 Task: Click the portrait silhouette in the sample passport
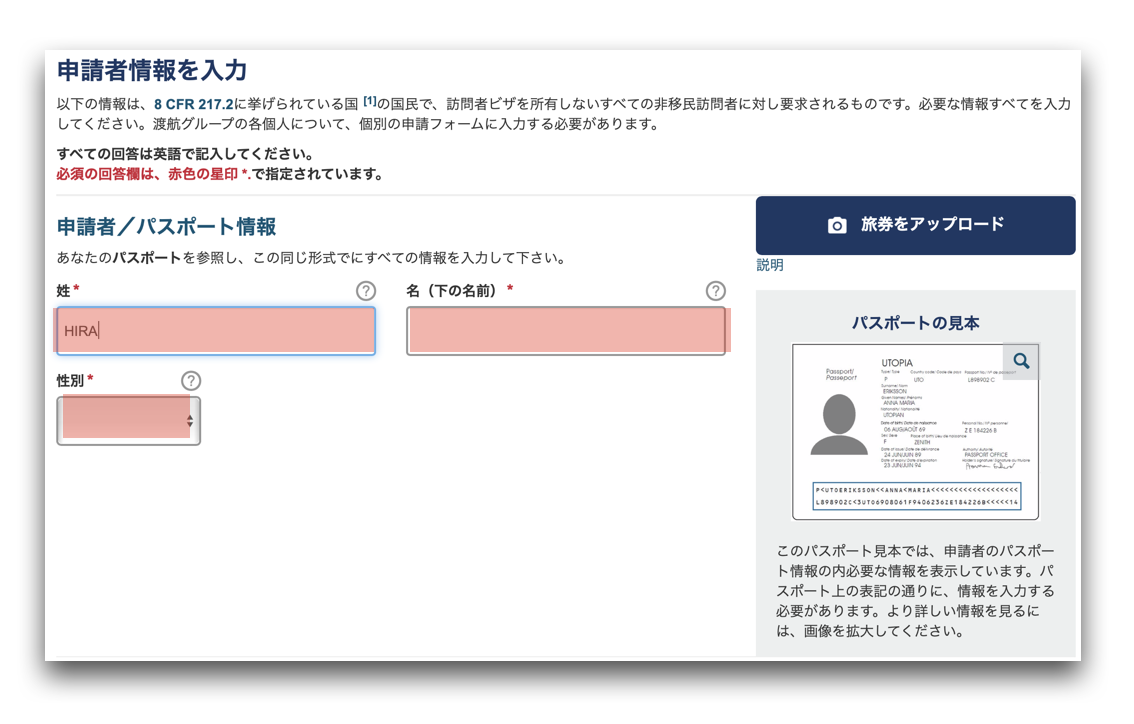tap(839, 425)
